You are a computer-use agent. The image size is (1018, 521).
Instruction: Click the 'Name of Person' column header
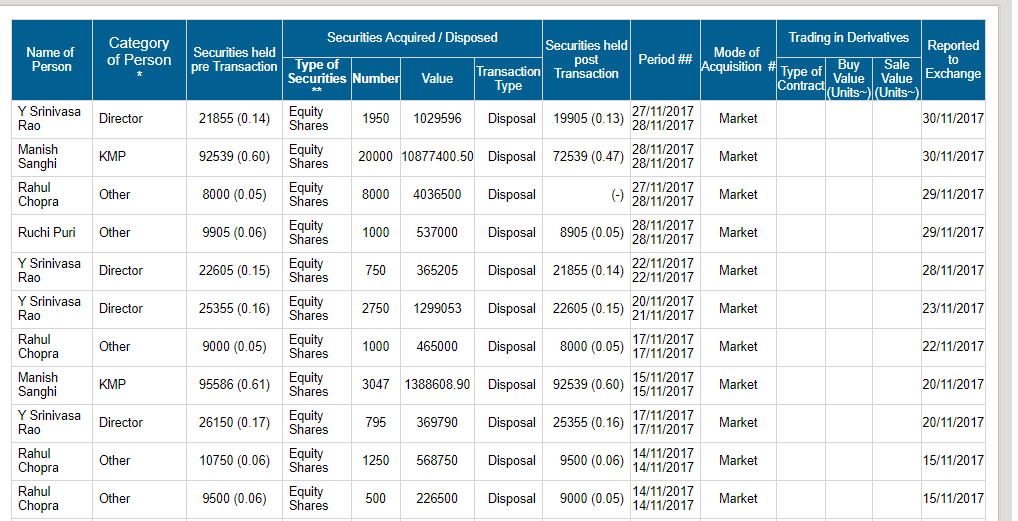pyautogui.click(x=50, y=59)
